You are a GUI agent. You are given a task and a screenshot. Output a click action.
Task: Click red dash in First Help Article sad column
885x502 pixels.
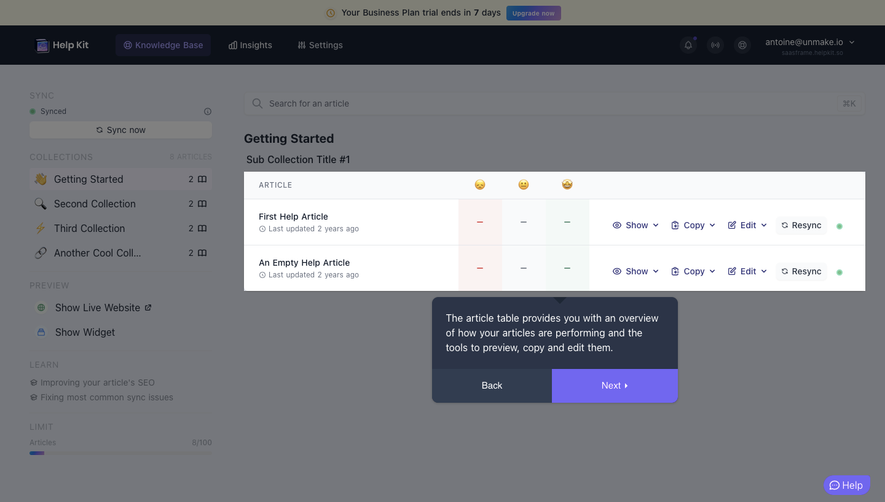tap(480, 222)
